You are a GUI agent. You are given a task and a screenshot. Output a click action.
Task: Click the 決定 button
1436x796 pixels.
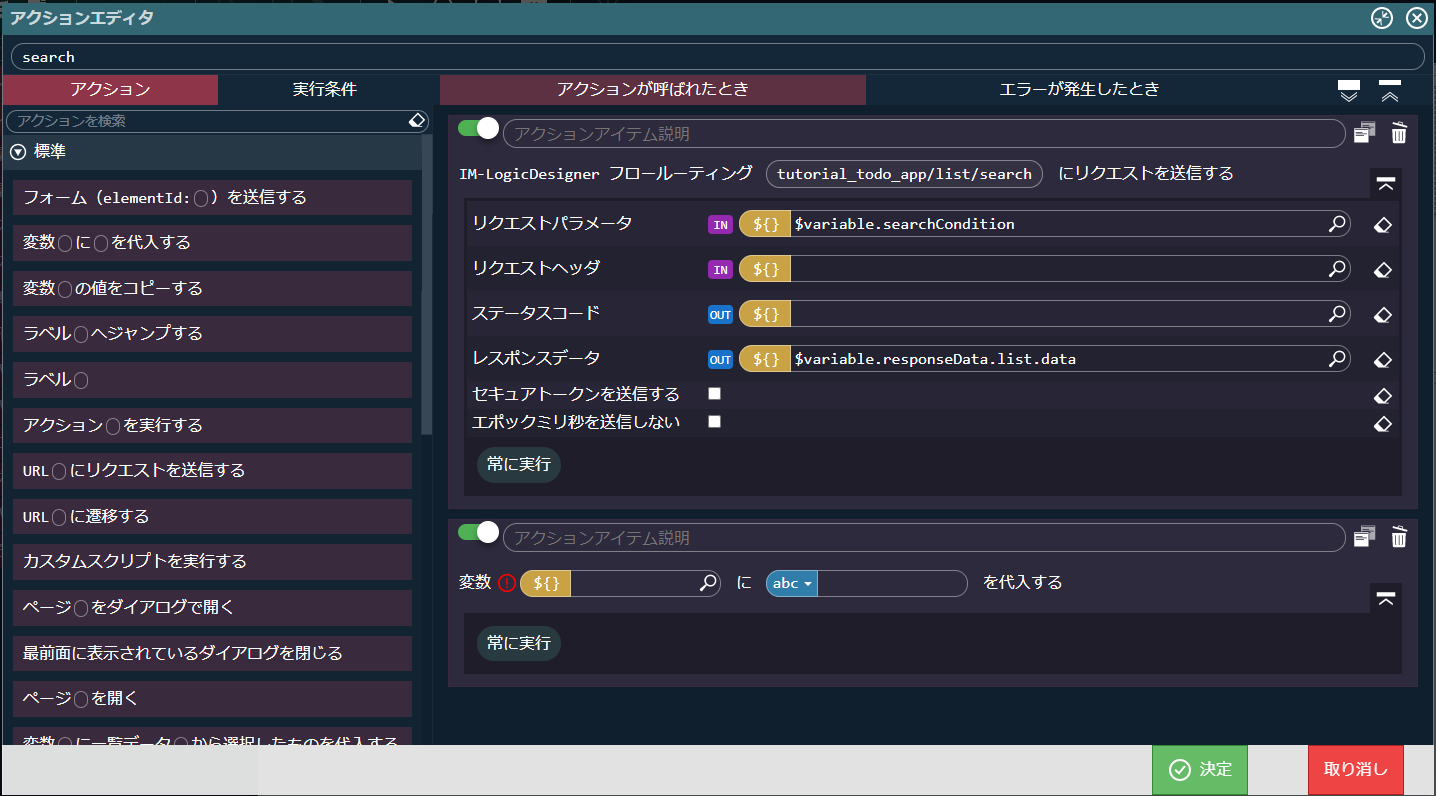click(x=1200, y=769)
